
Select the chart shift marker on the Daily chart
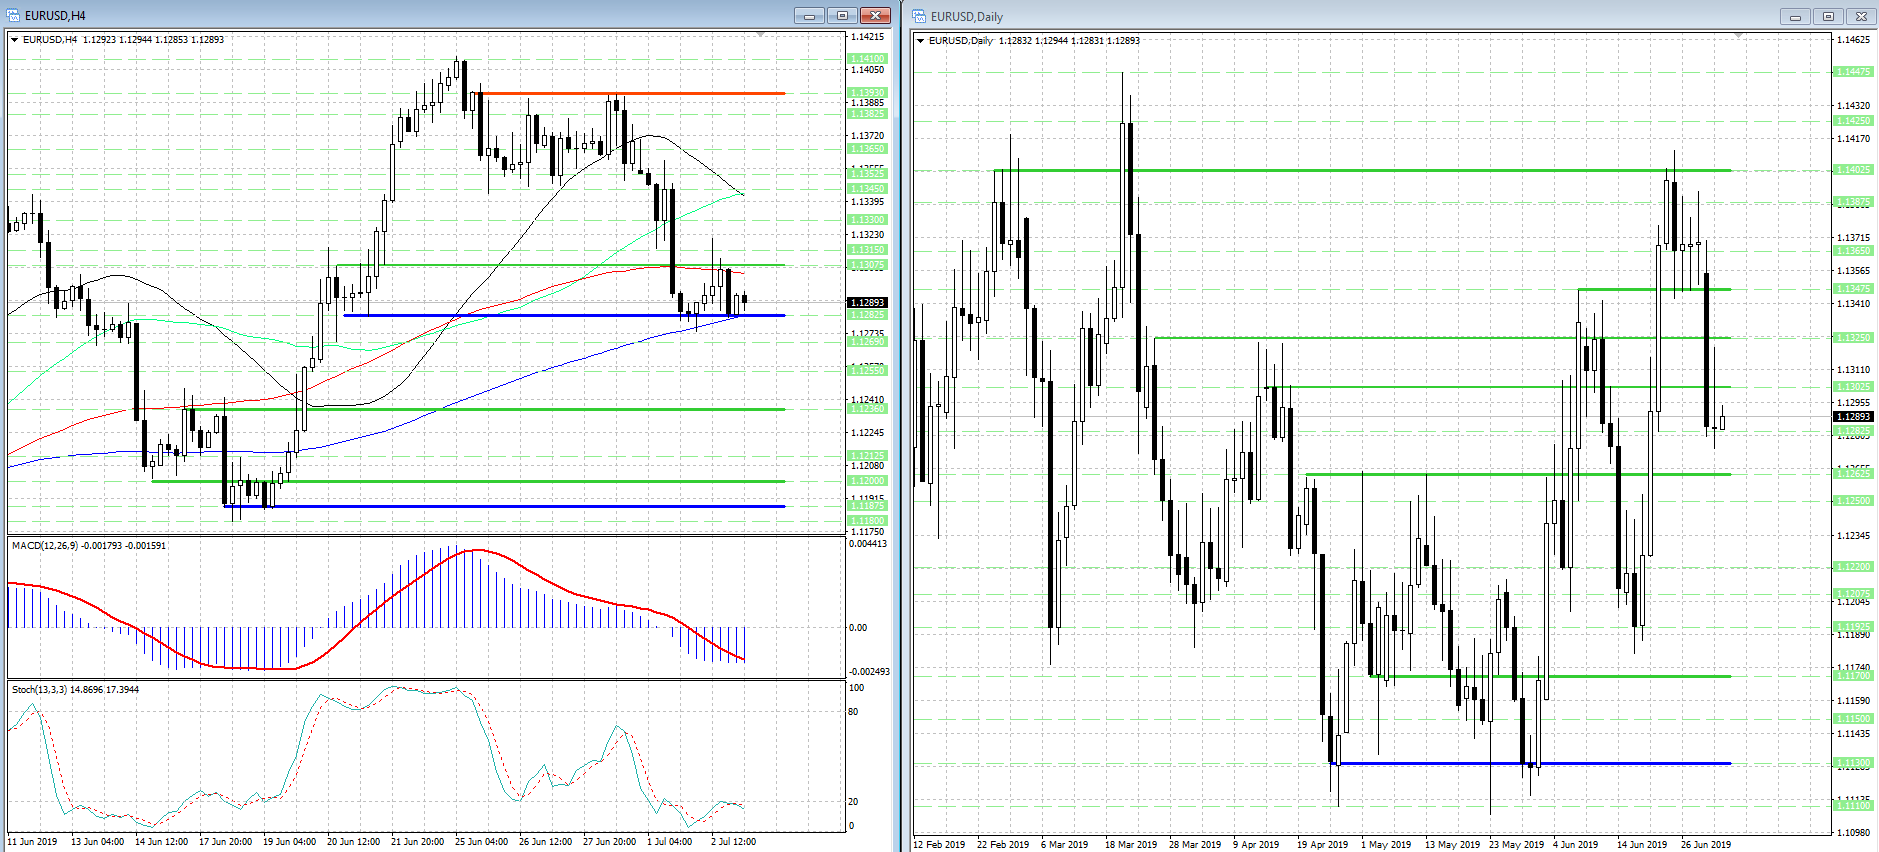1739,36
